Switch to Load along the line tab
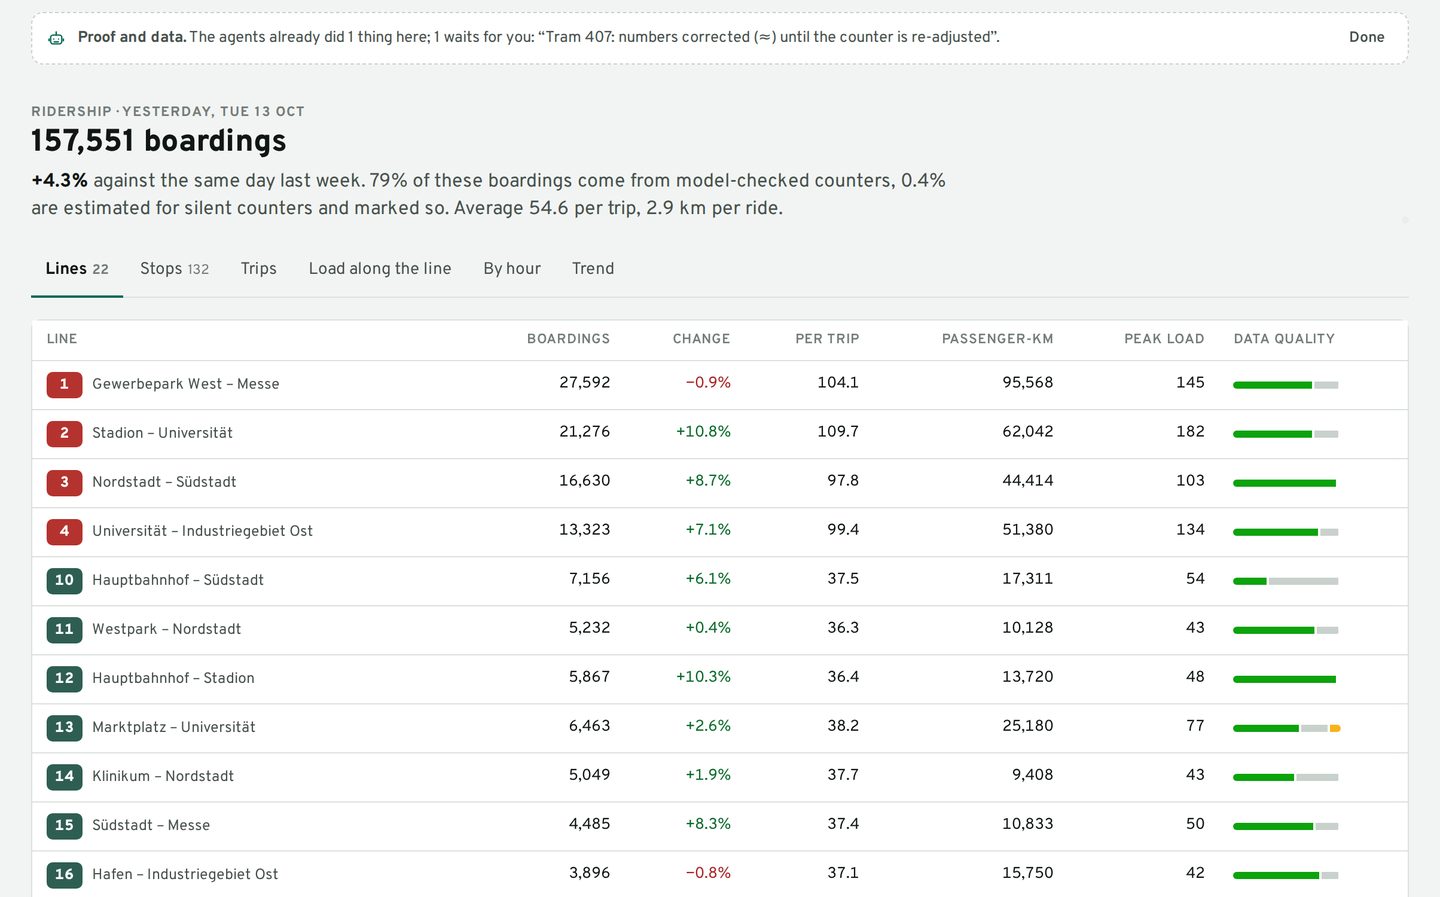Image resolution: width=1440 pixels, height=897 pixels. pos(380,269)
